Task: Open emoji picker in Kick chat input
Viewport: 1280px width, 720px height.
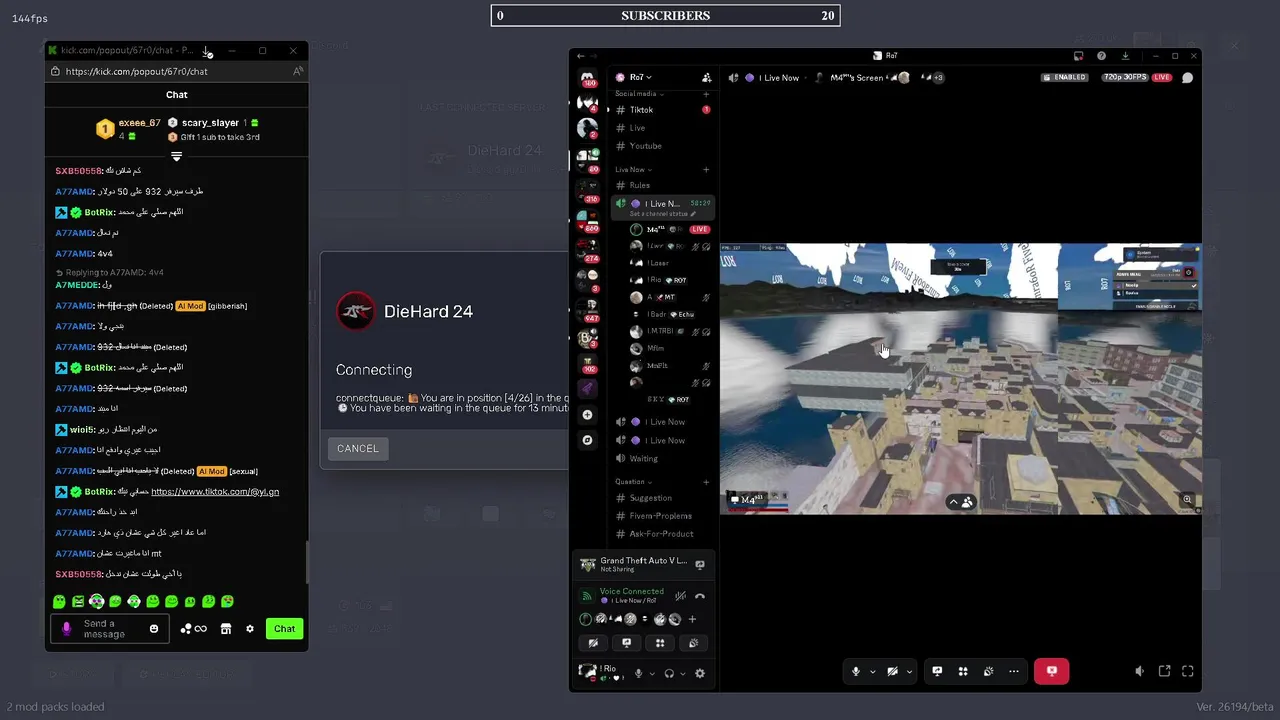Action: pyautogui.click(x=154, y=629)
